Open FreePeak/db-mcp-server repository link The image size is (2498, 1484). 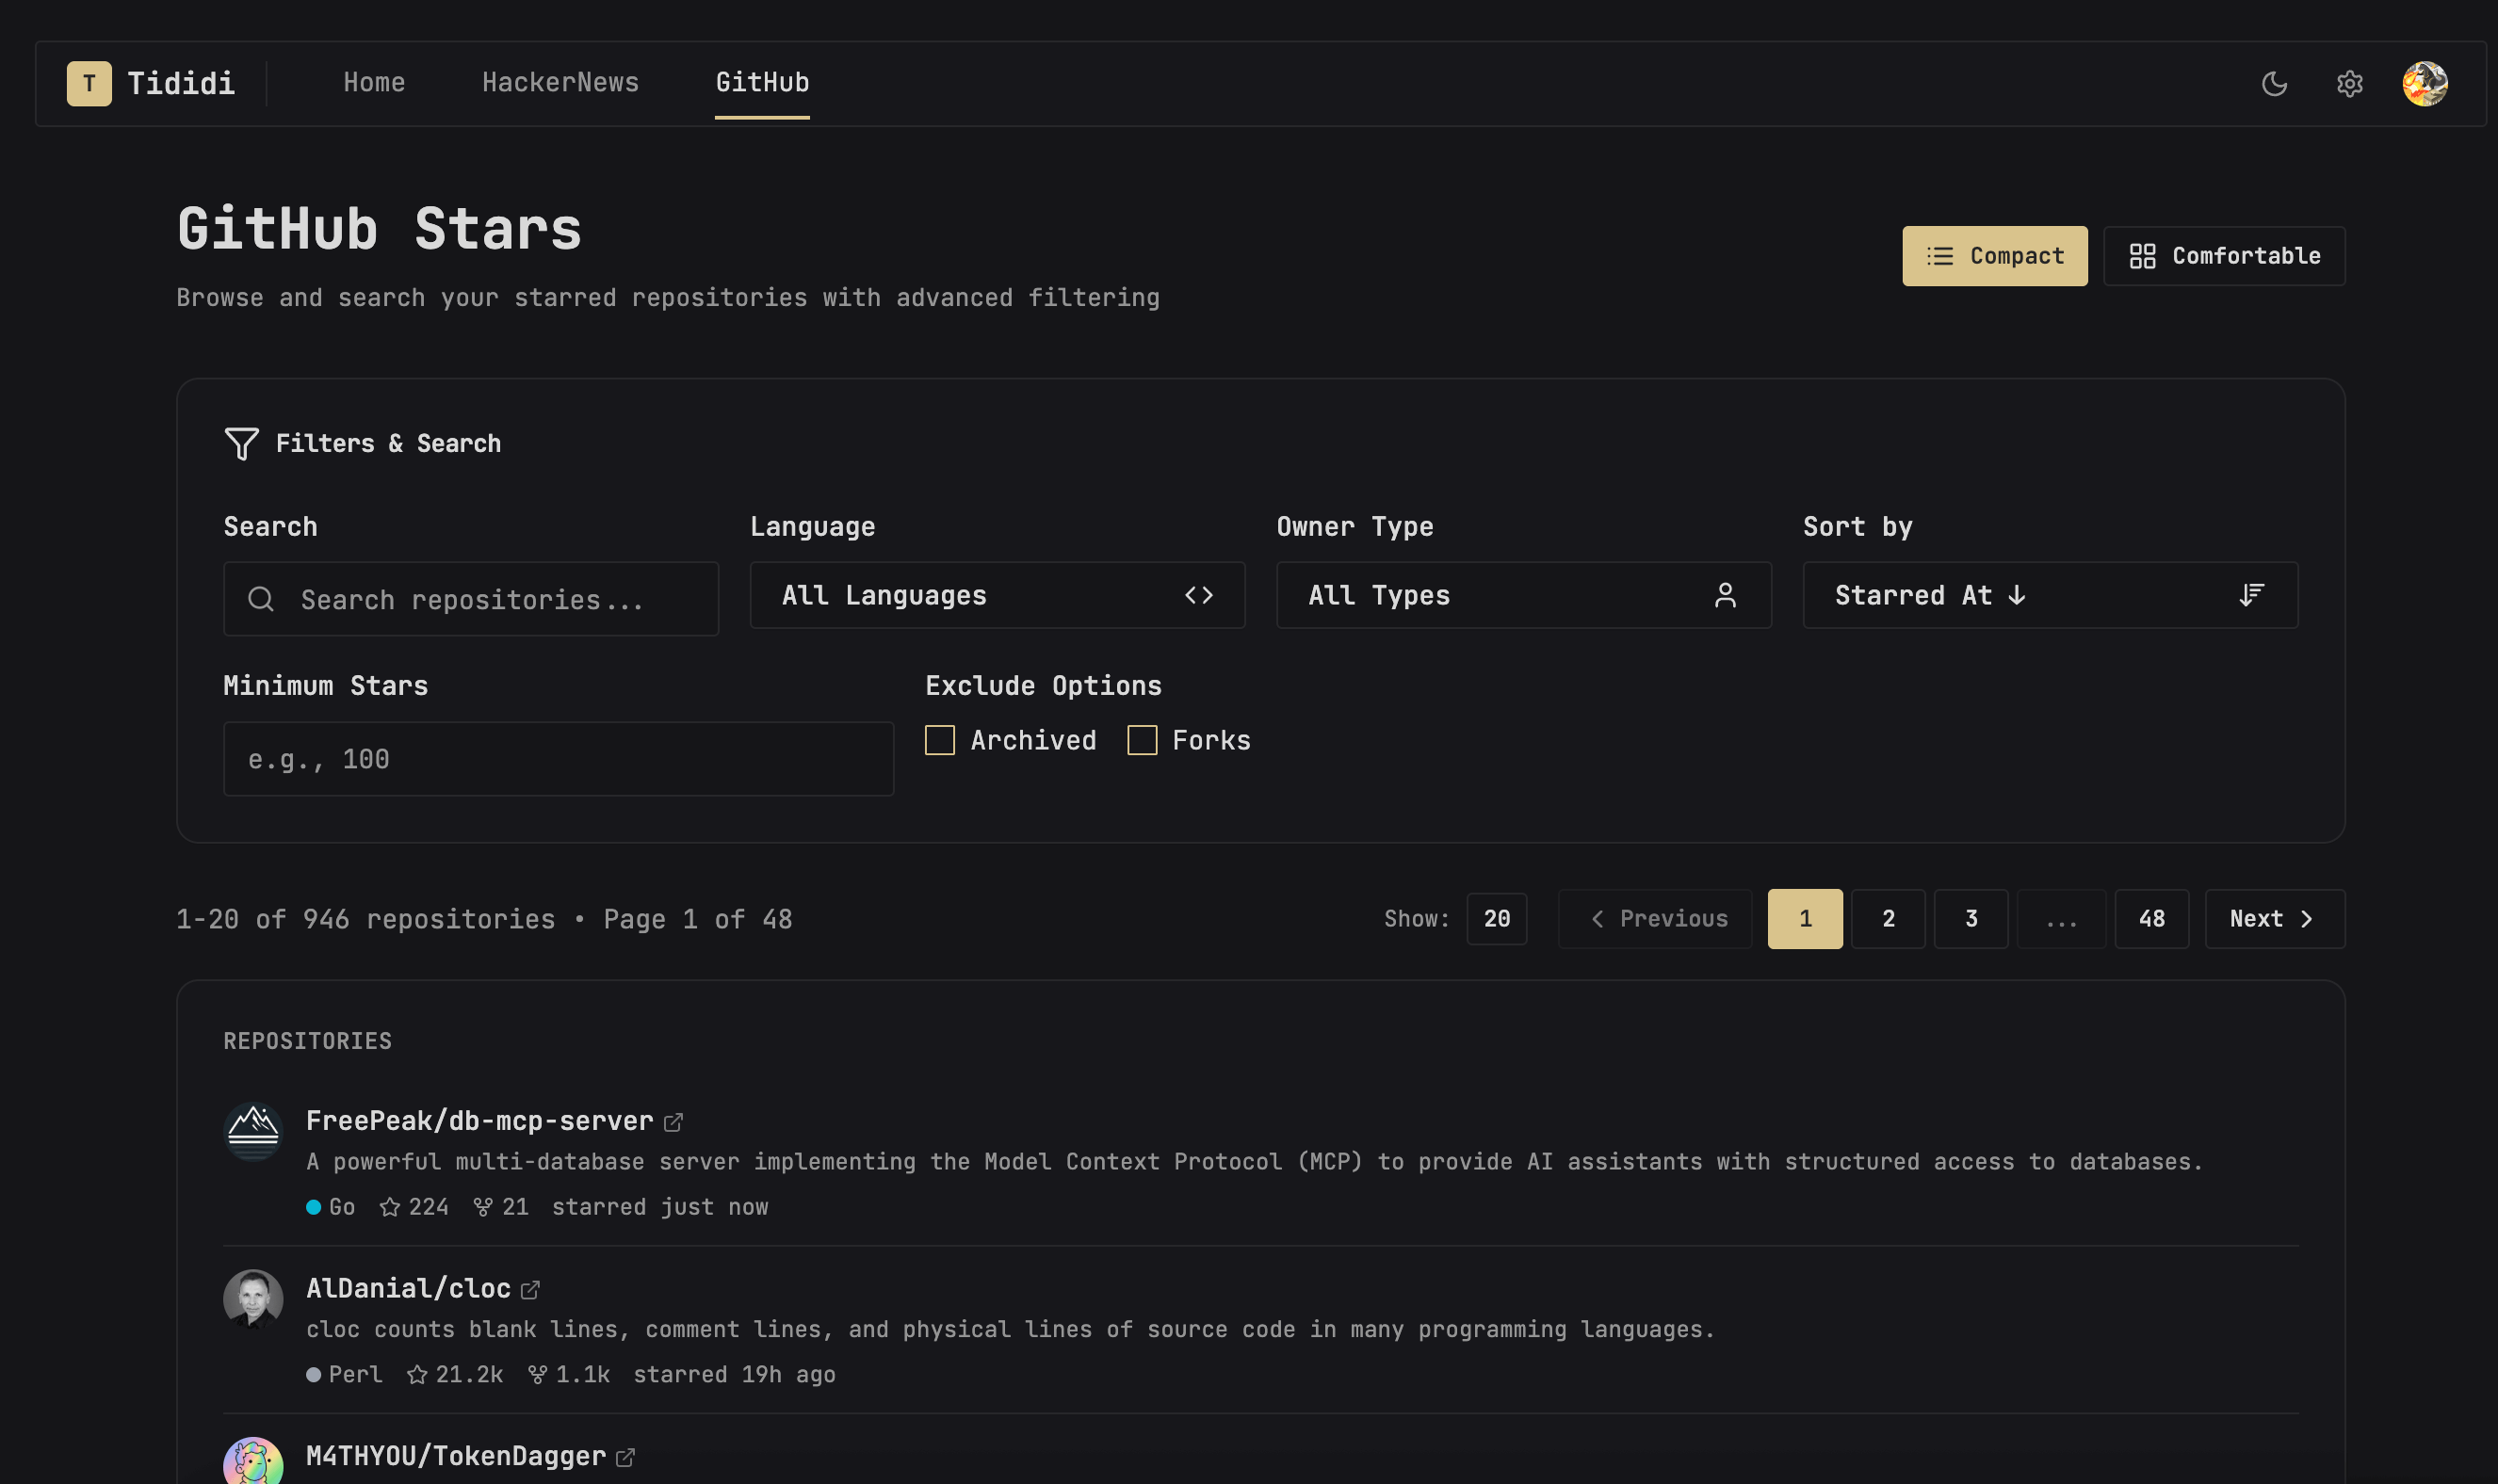click(479, 1121)
